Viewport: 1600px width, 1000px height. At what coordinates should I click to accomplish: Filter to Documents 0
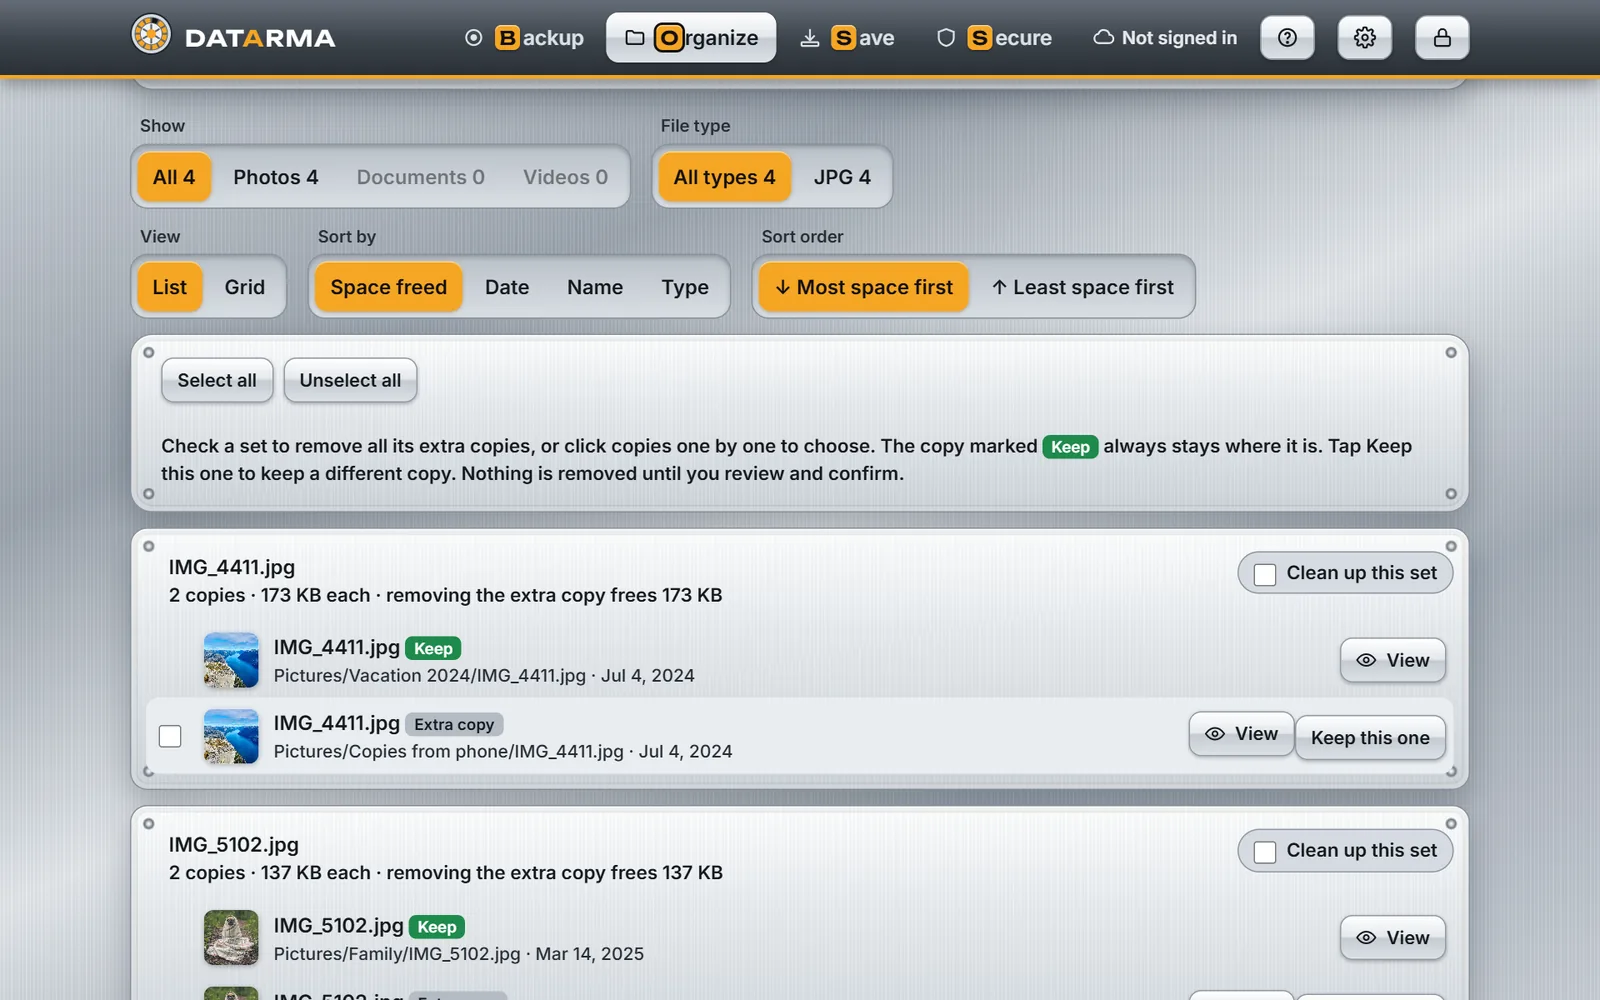pyautogui.click(x=421, y=177)
